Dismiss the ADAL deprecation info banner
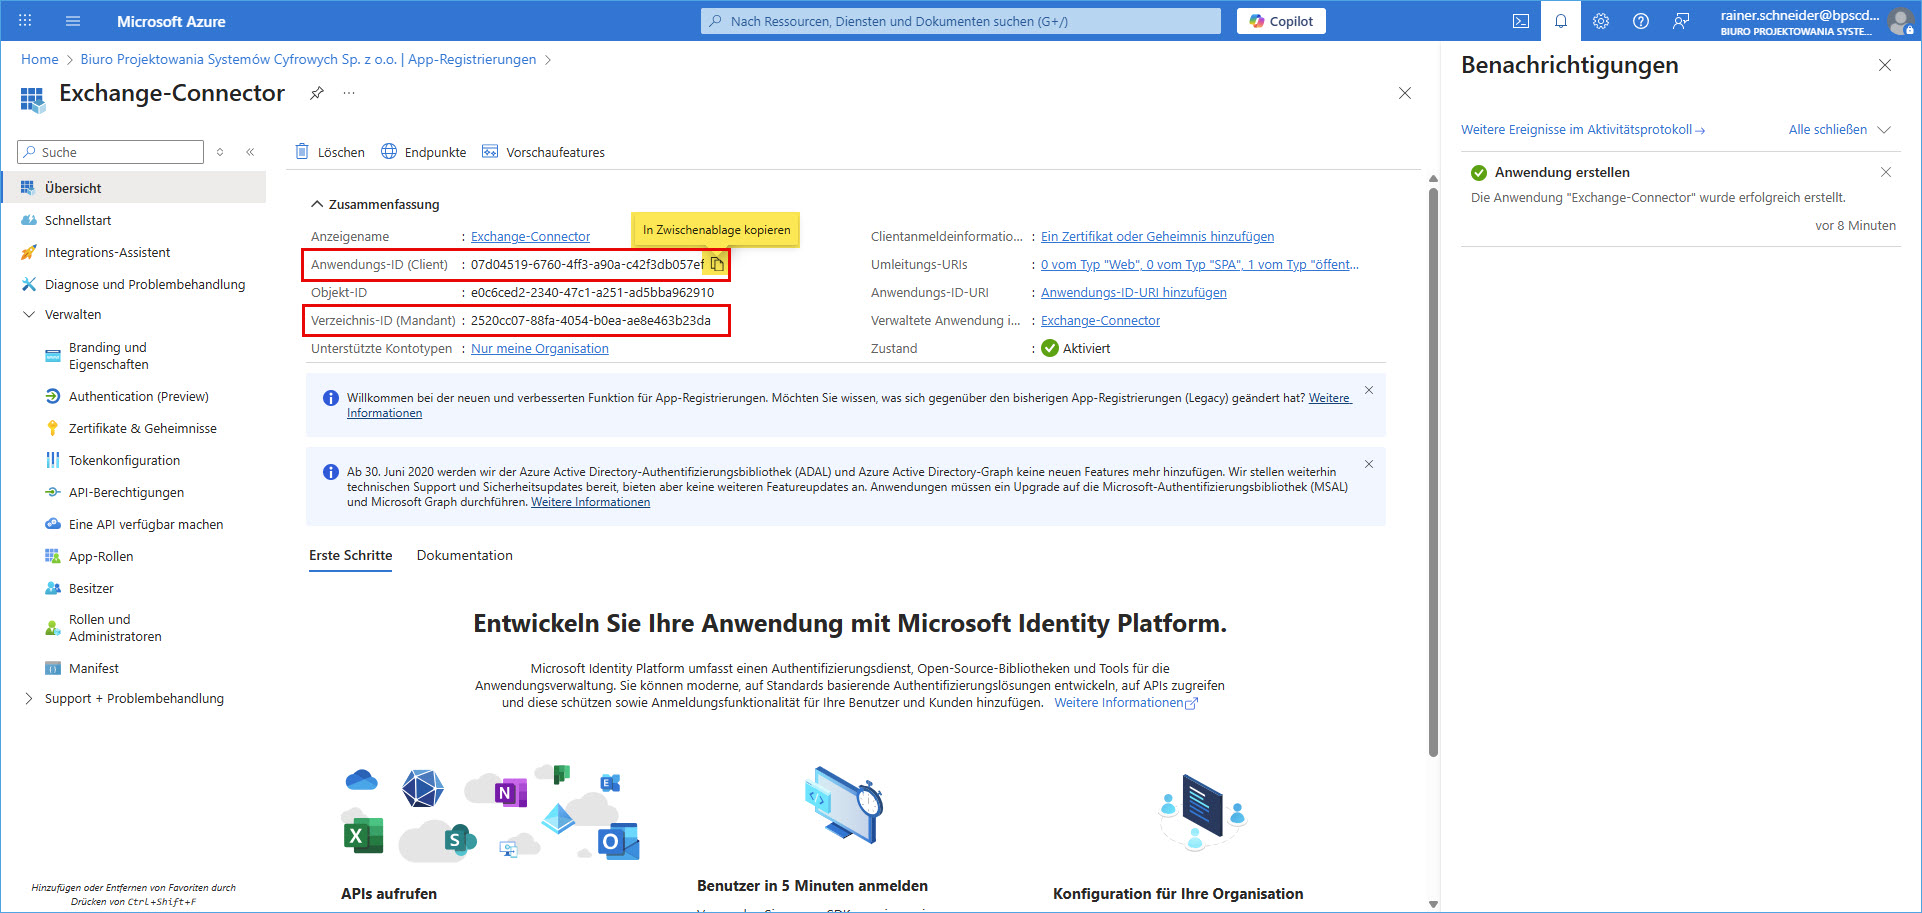The width and height of the screenshot is (1922, 913). point(1369,464)
